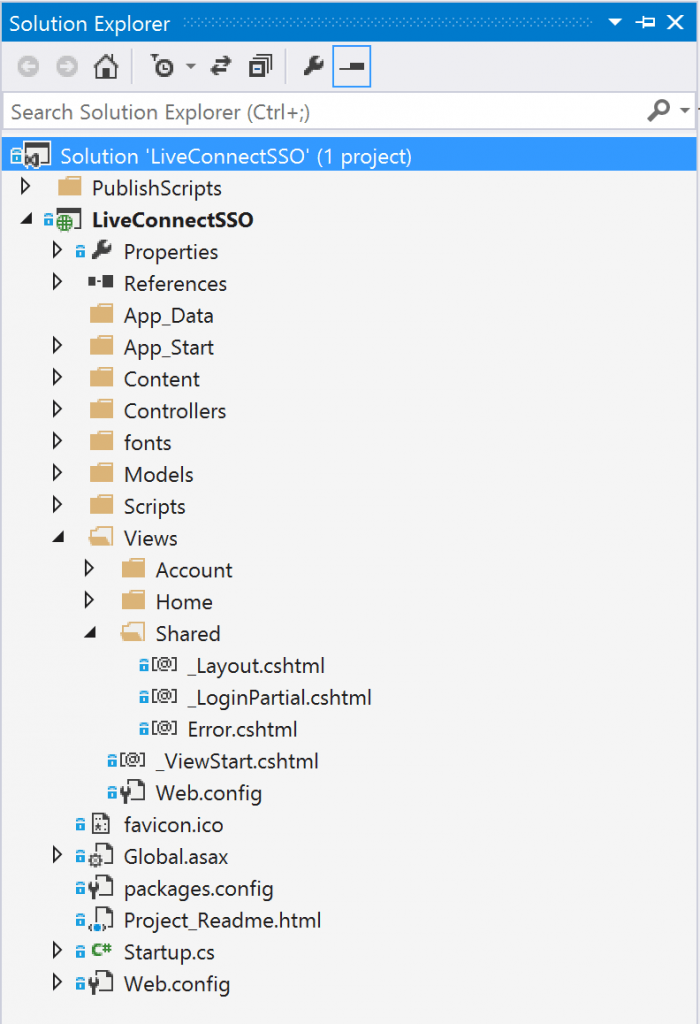Go to Home view in Solution Explorer
700x1024 pixels.
point(106,66)
